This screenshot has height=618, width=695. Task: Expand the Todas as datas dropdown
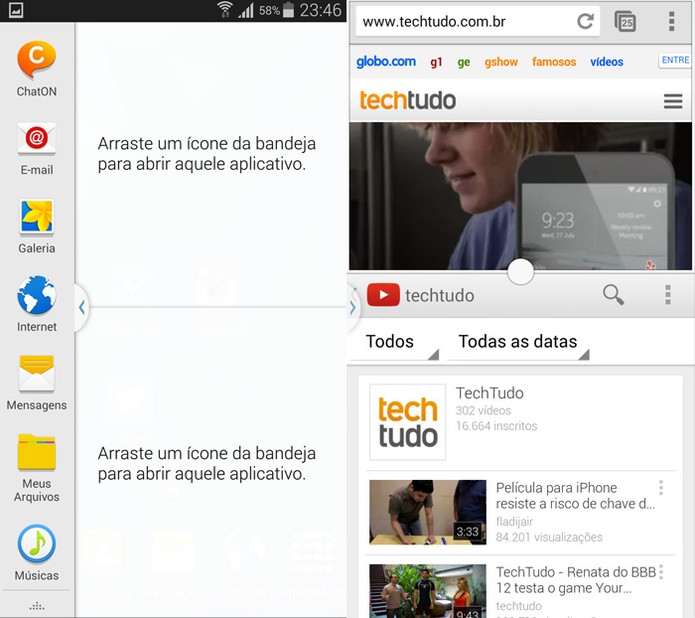519,342
